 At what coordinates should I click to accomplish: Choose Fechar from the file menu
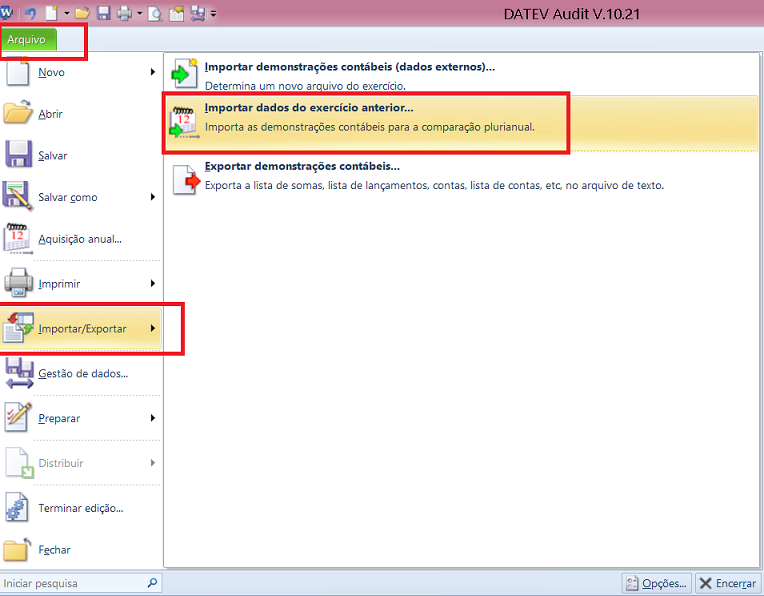coord(81,550)
